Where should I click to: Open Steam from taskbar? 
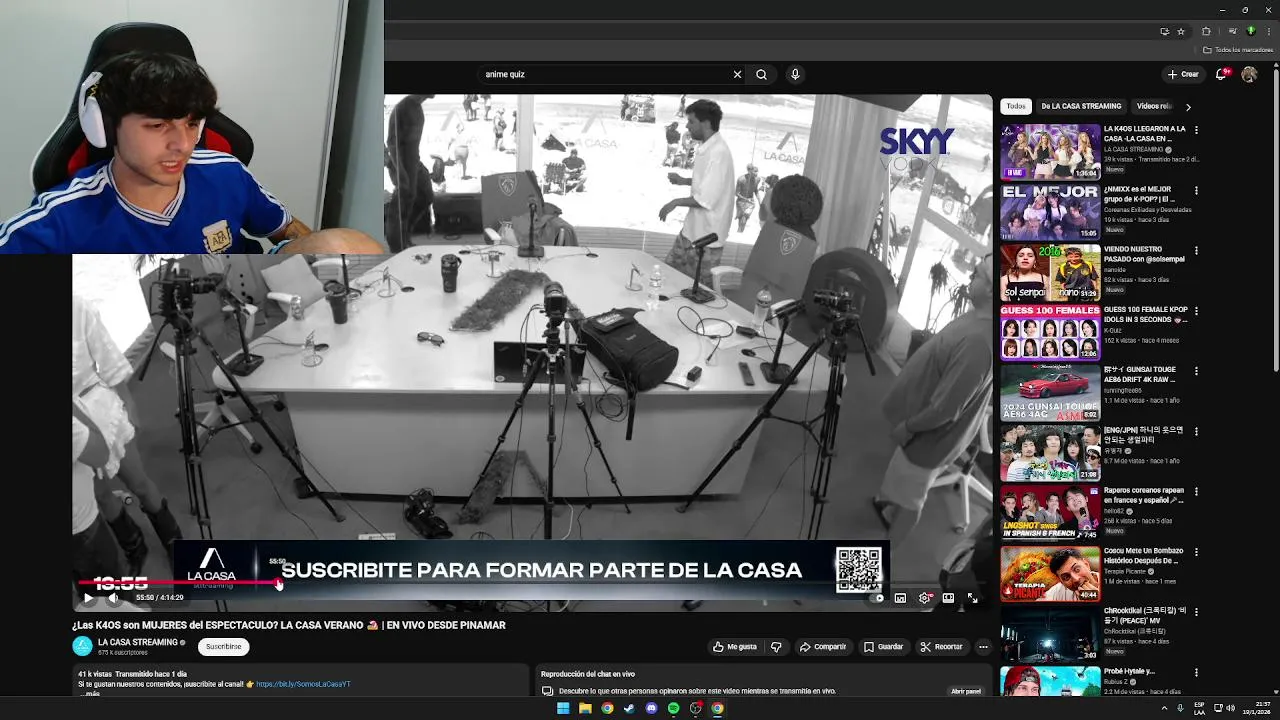tap(629, 708)
